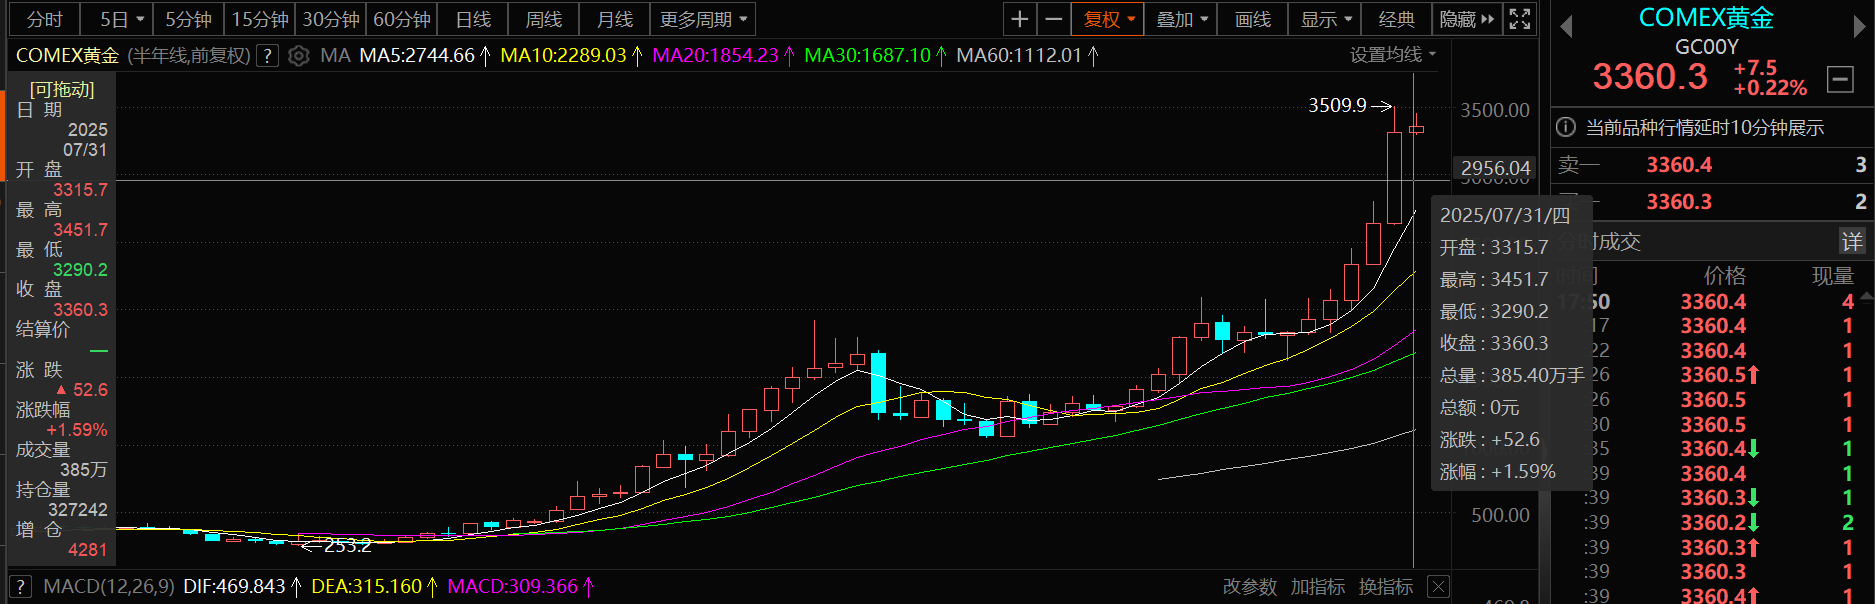
Task: Click the MACD help question mark icon
Action: tap(20, 587)
